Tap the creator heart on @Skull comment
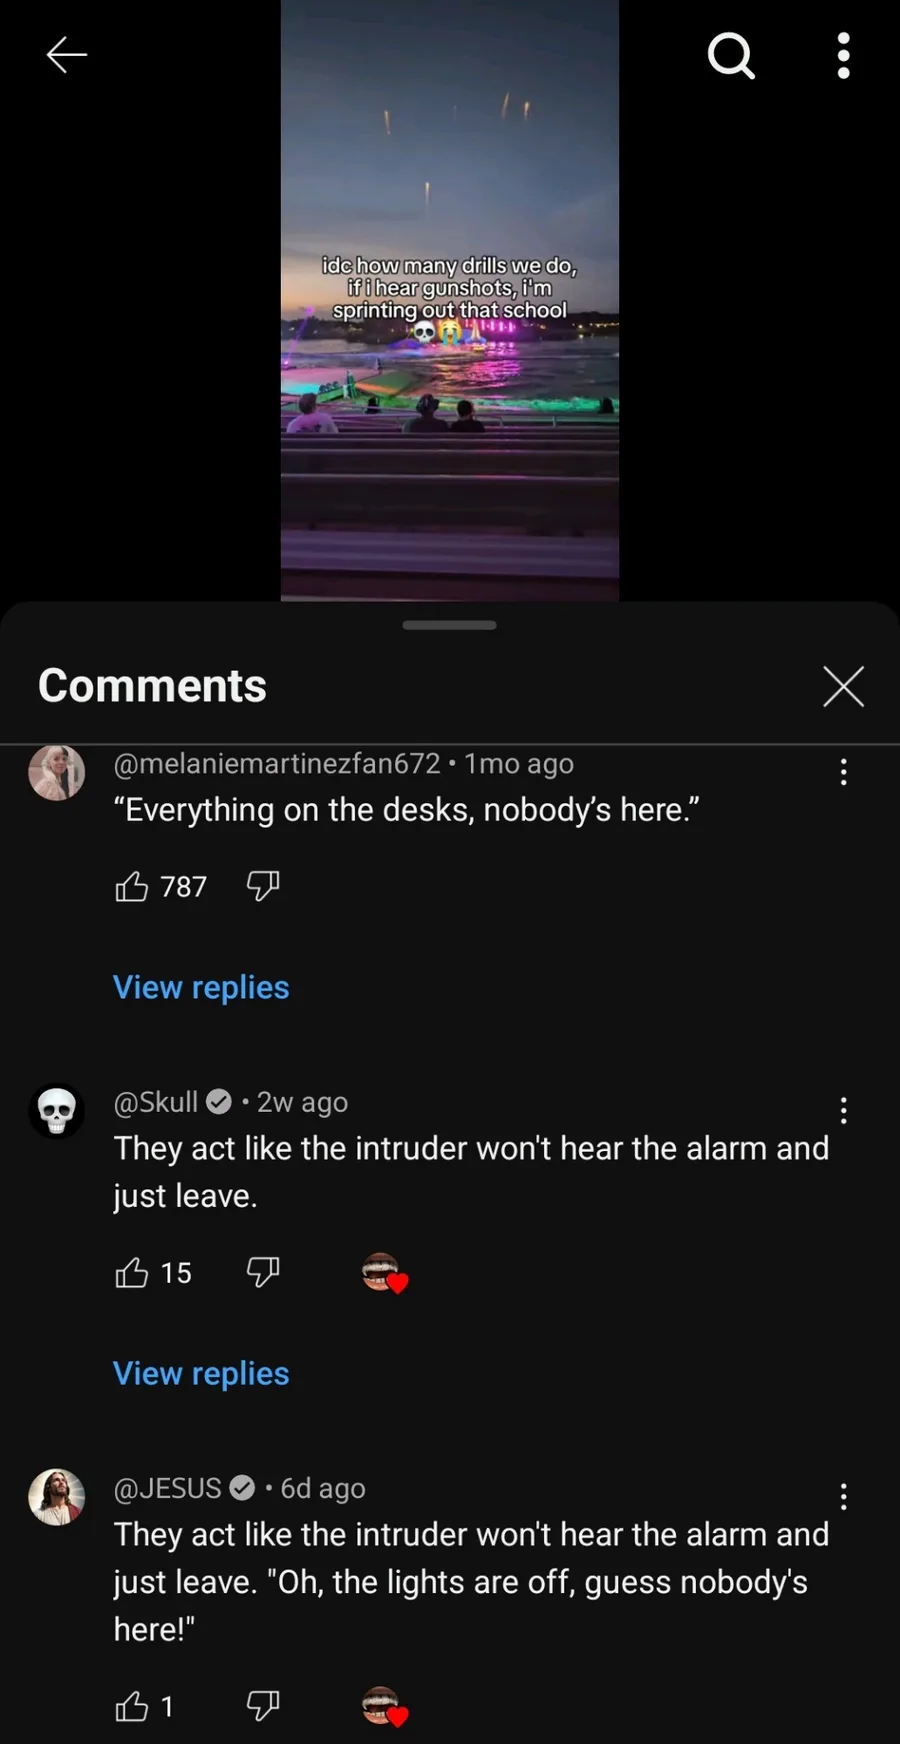This screenshot has height=1744, width=900. (385, 1273)
